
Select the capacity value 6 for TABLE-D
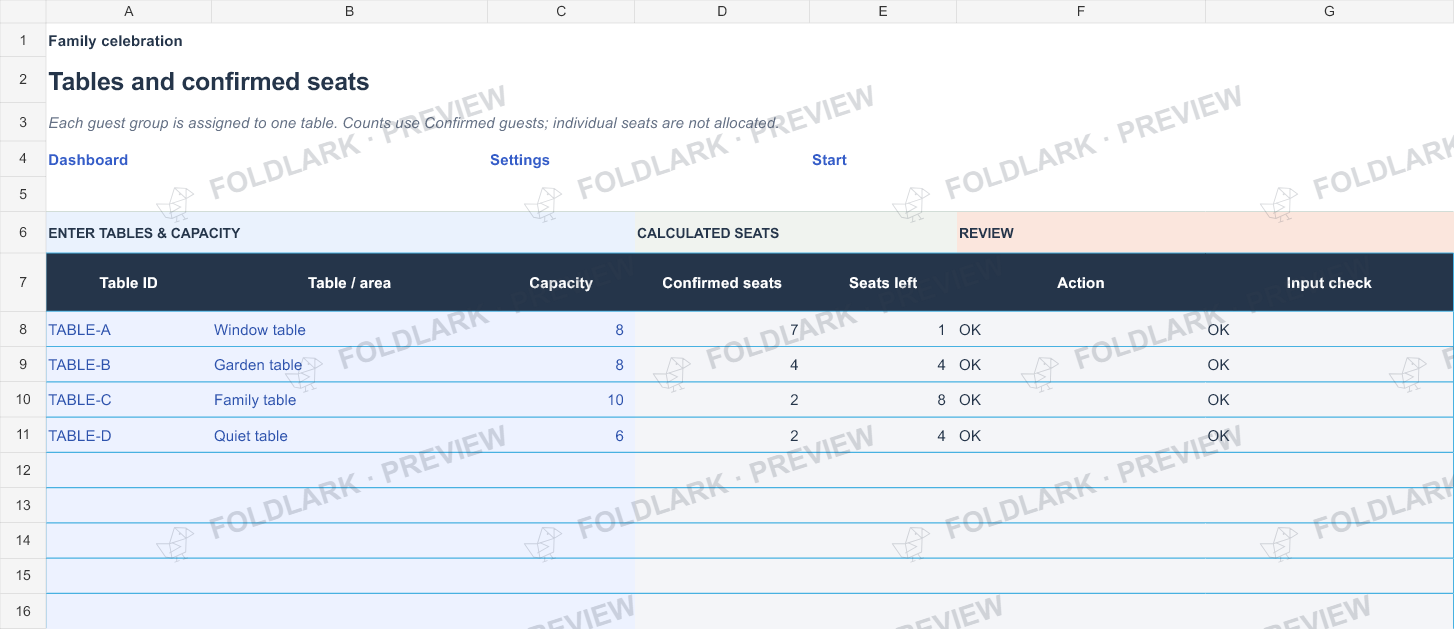(x=561, y=436)
